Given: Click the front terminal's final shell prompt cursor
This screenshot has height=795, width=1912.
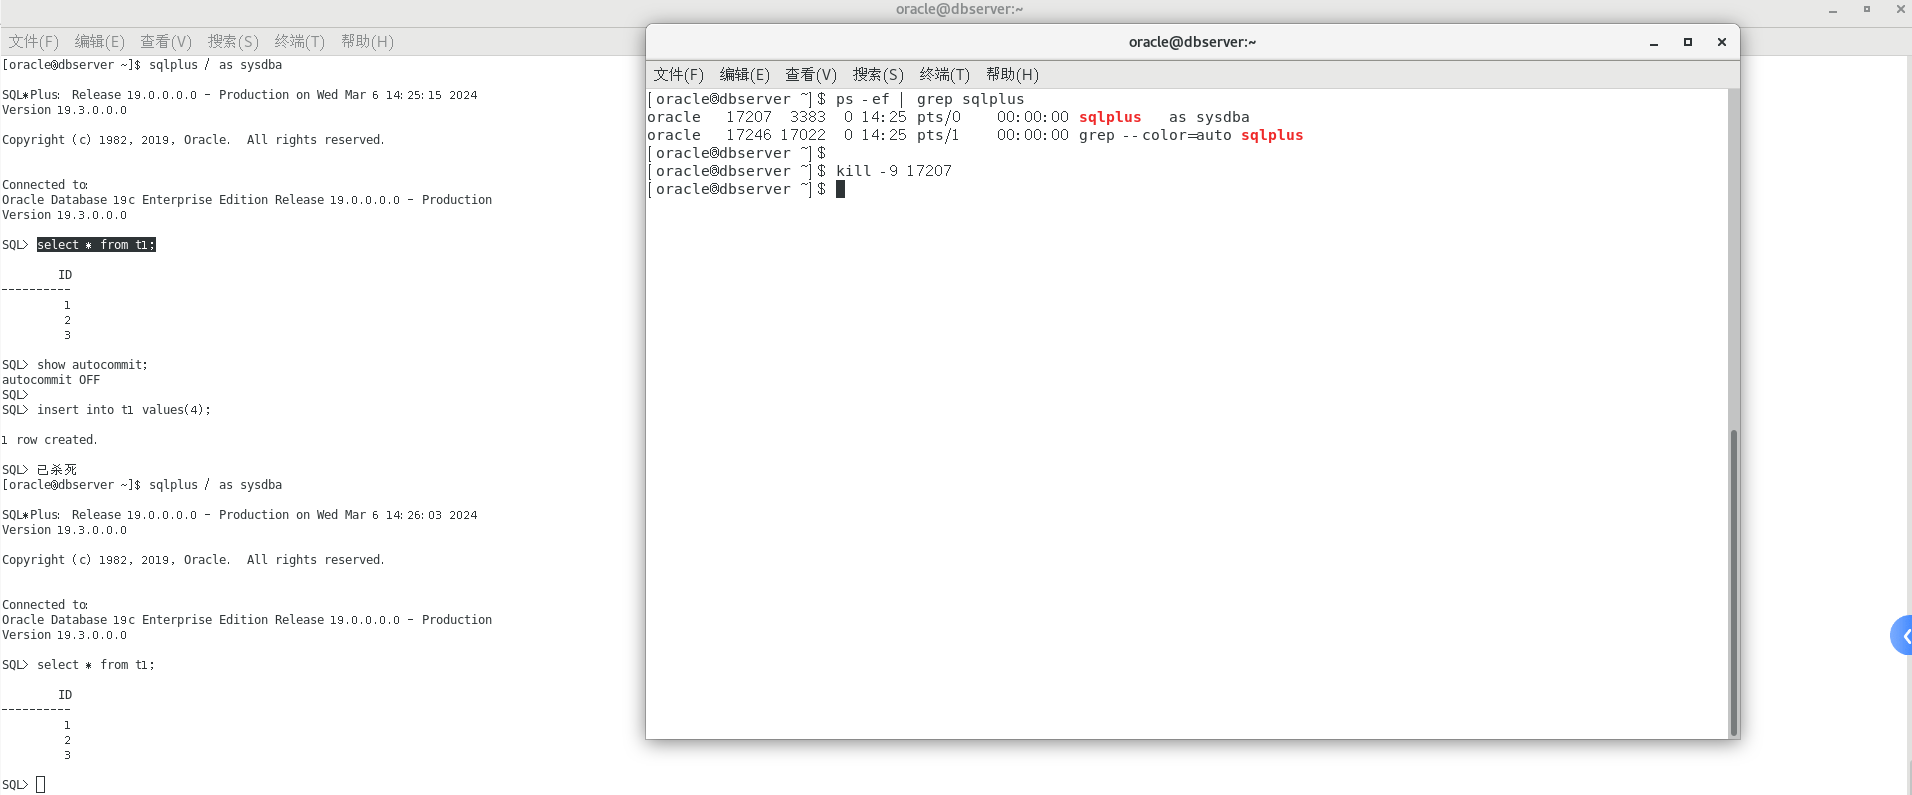Looking at the screenshot, I should [841, 189].
